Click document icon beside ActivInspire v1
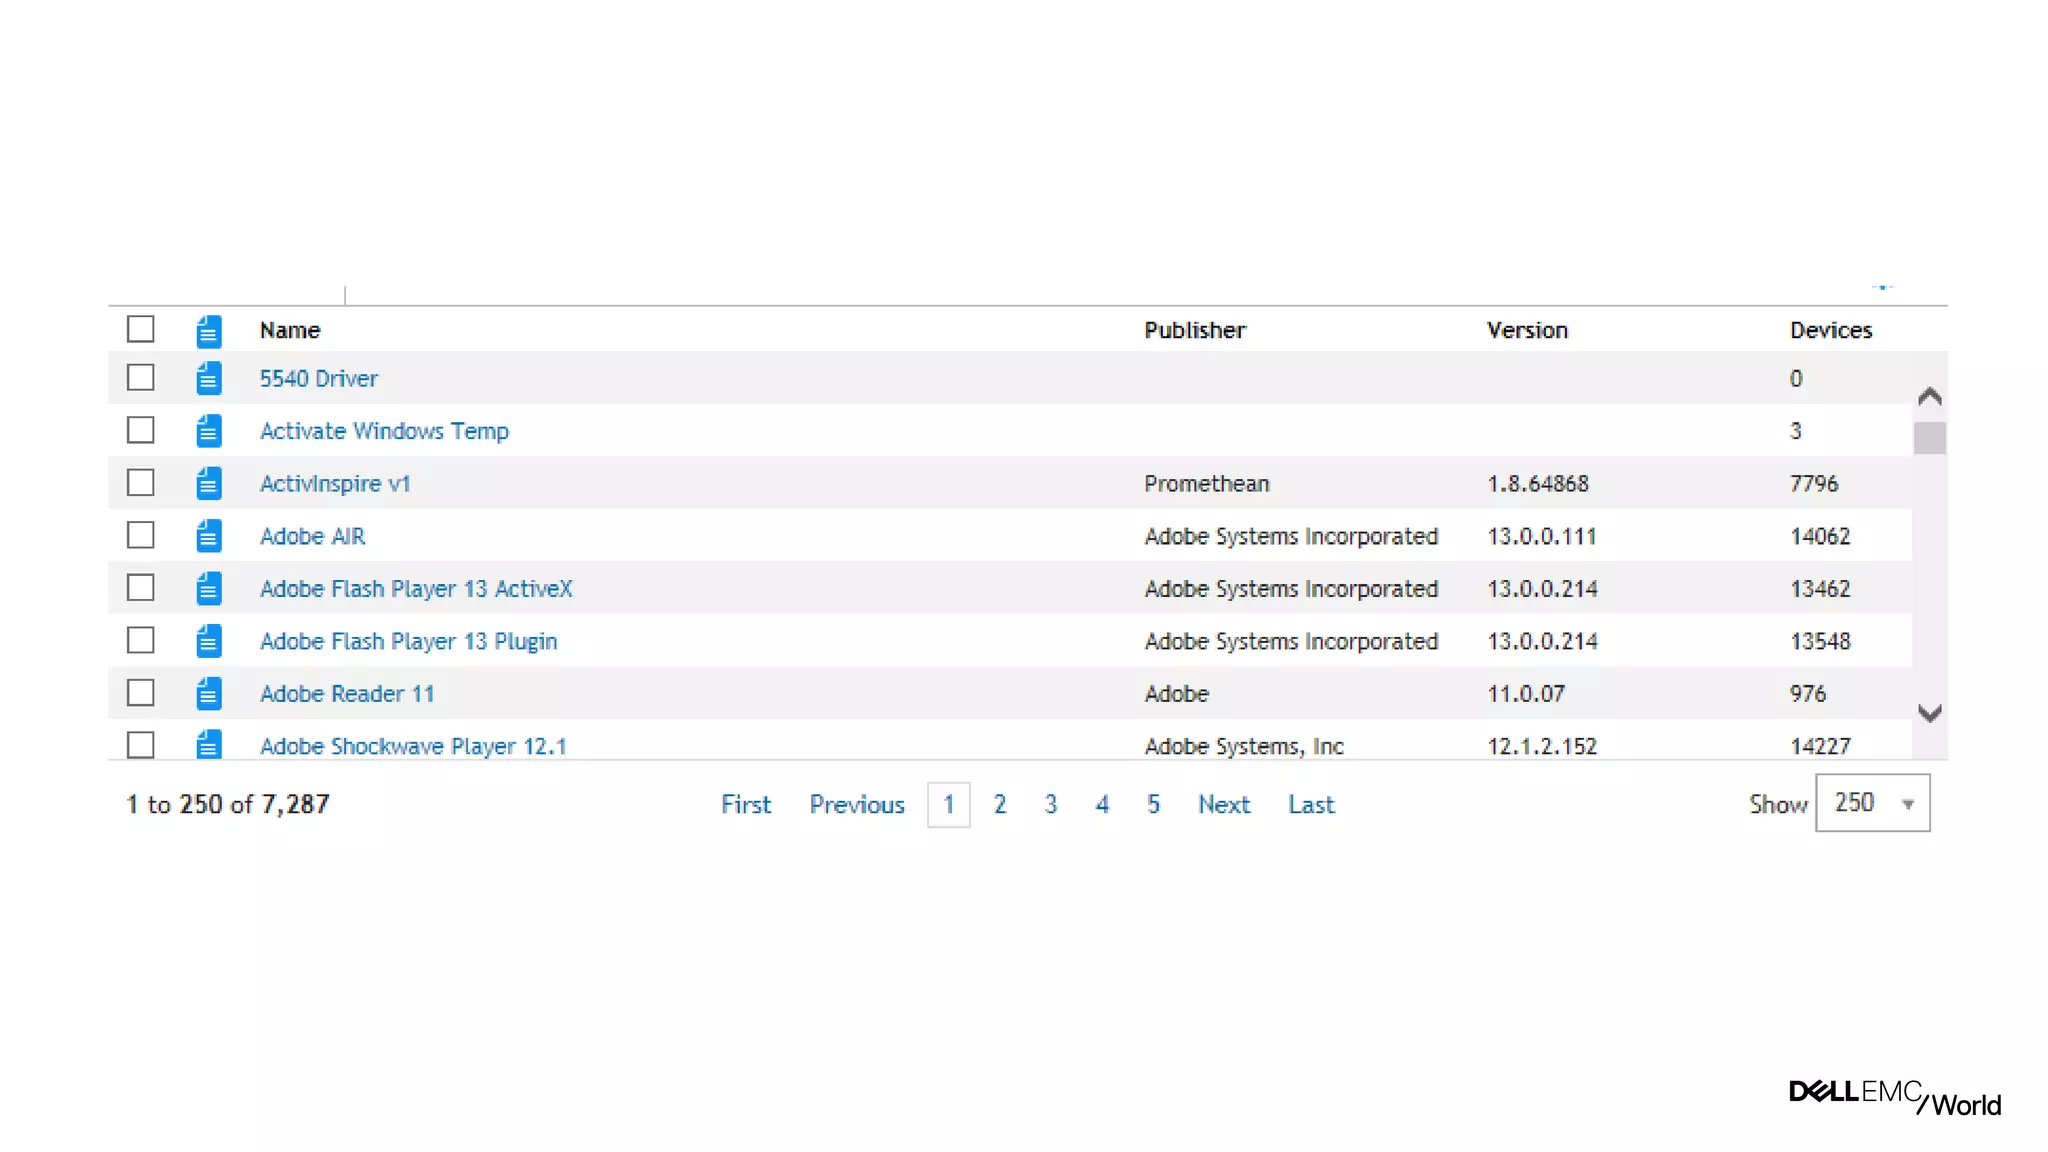2048x1152 pixels. (208, 483)
